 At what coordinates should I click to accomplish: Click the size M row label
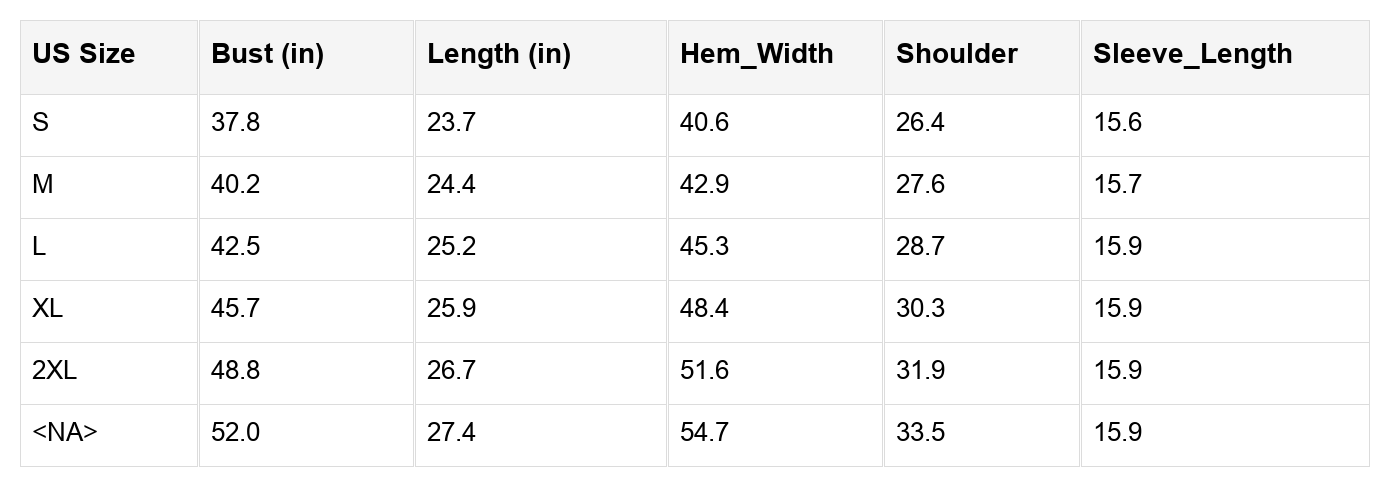[43, 185]
